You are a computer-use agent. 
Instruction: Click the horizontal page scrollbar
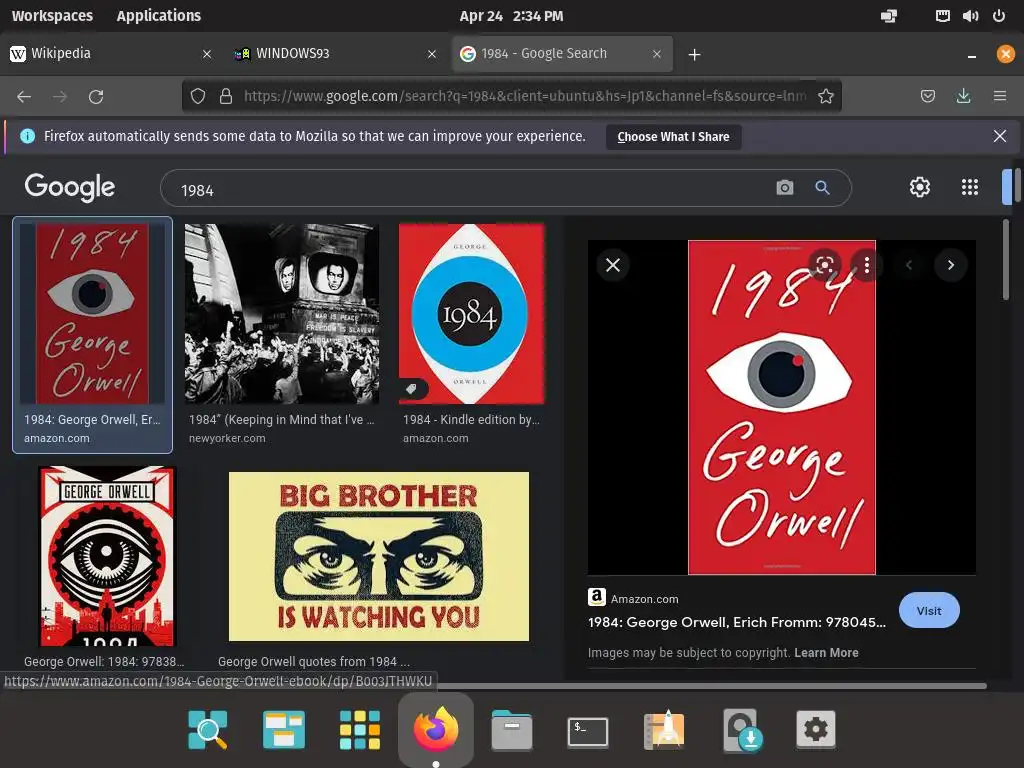point(712,686)
